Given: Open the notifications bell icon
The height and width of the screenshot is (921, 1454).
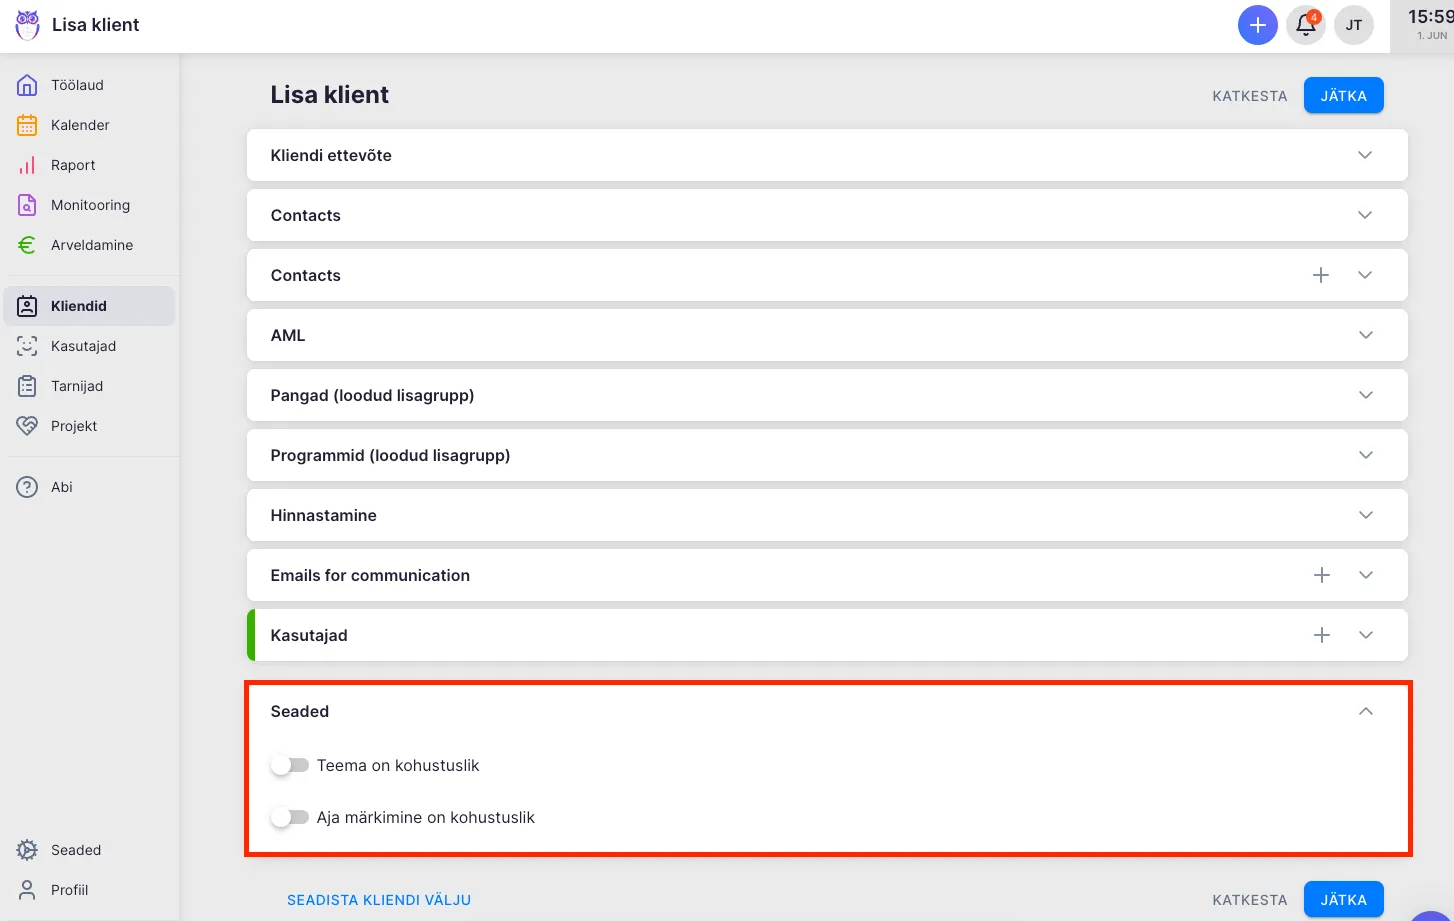Looking at the screenshot, I should tap(1305, 25).
